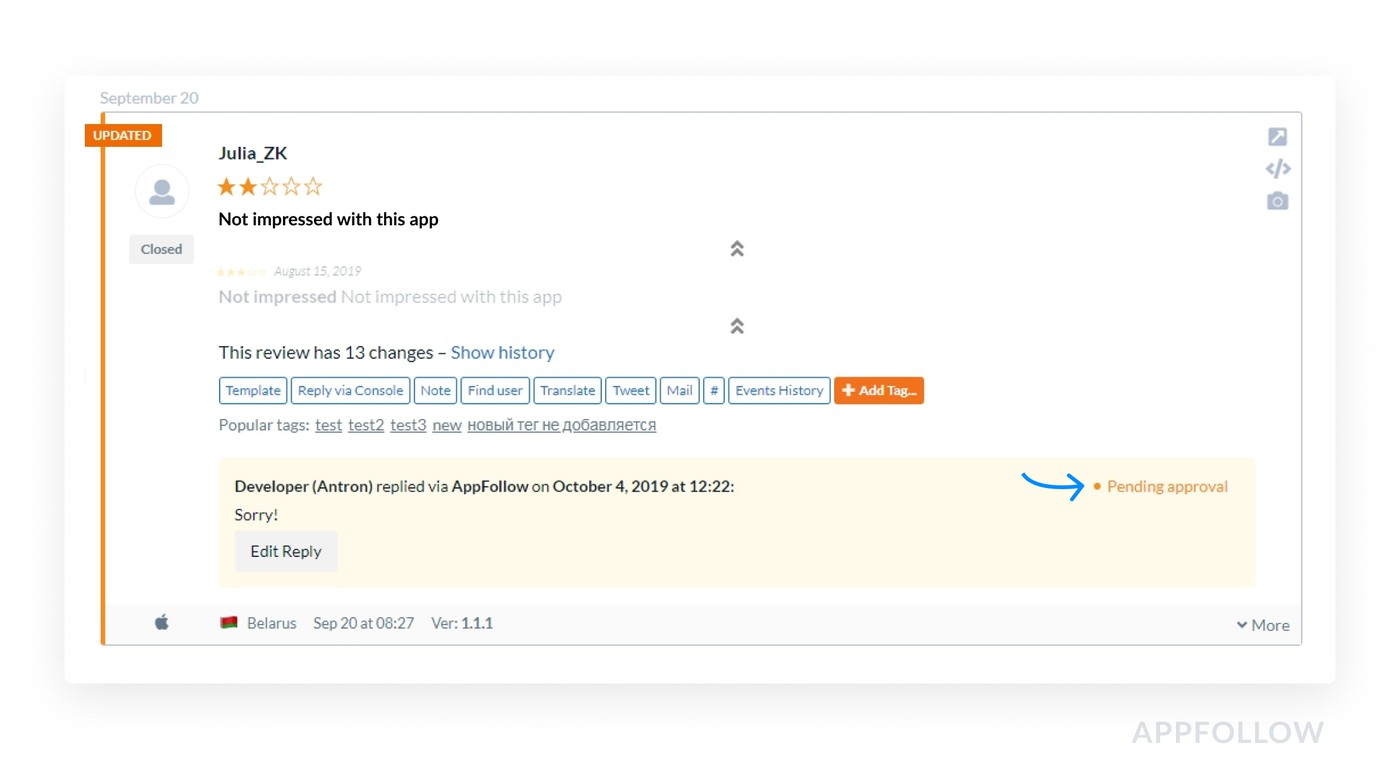The height and width of the screenshot is (781, 1400).
Task: Click the Pending approval status
Action: [1166, 487]
